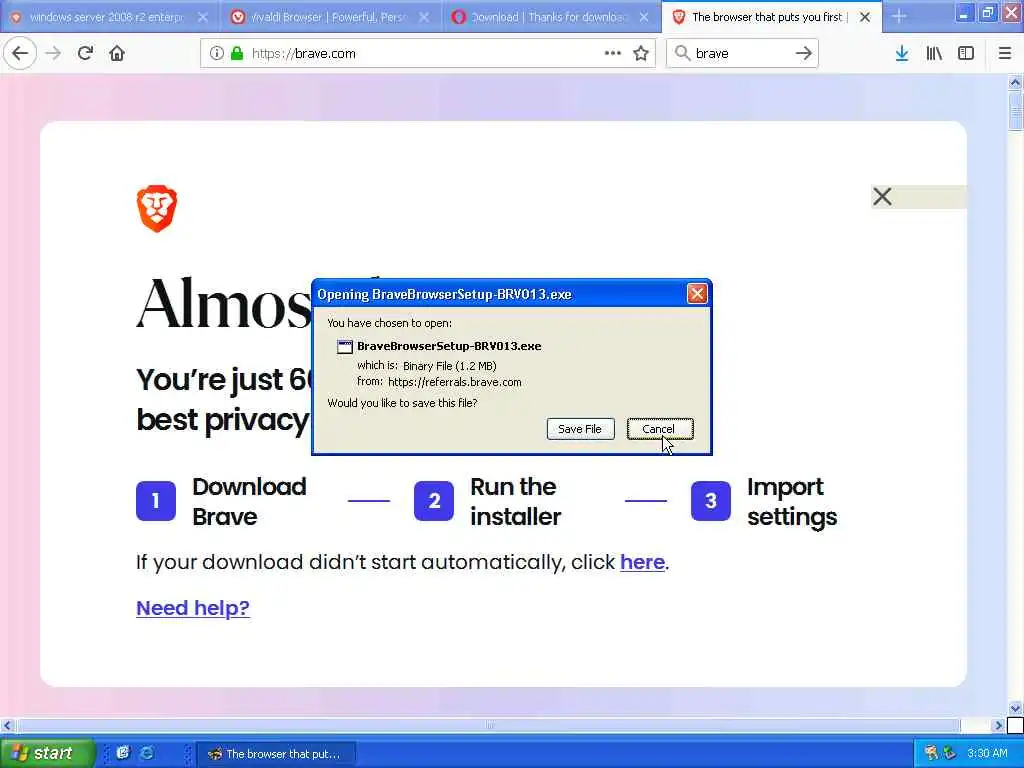Open the Firefox home page icon
The height and width of the screenshot is (768, 1024).
click(x=117, y=54)
